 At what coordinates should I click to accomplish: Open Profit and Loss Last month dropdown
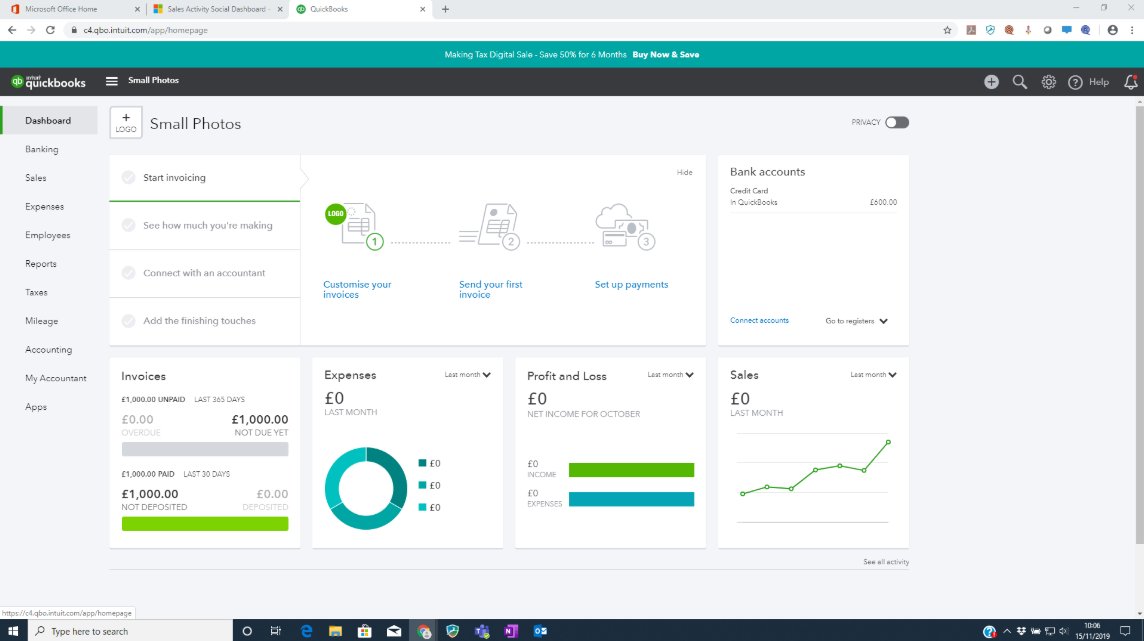tap(670, 375)
